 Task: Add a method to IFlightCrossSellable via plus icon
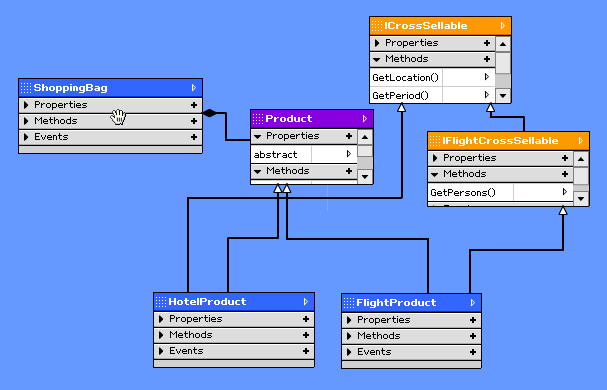click(x=565, y=174)
